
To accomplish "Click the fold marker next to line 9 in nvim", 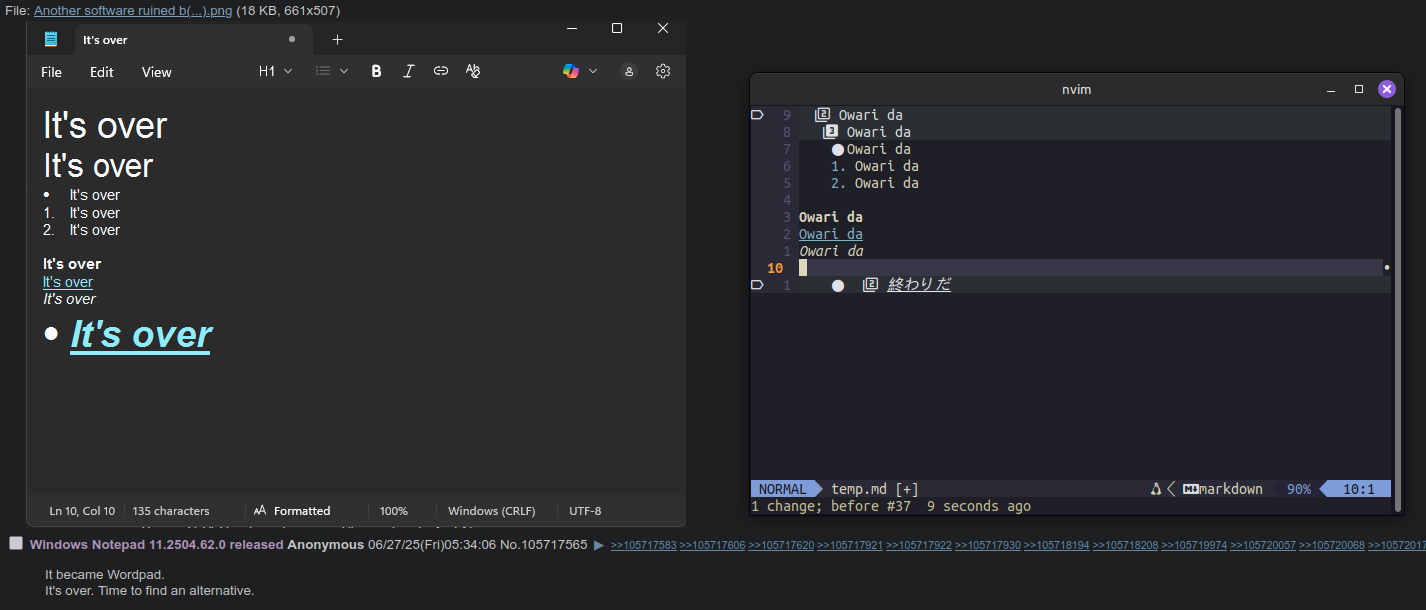I will coord(757,115).
